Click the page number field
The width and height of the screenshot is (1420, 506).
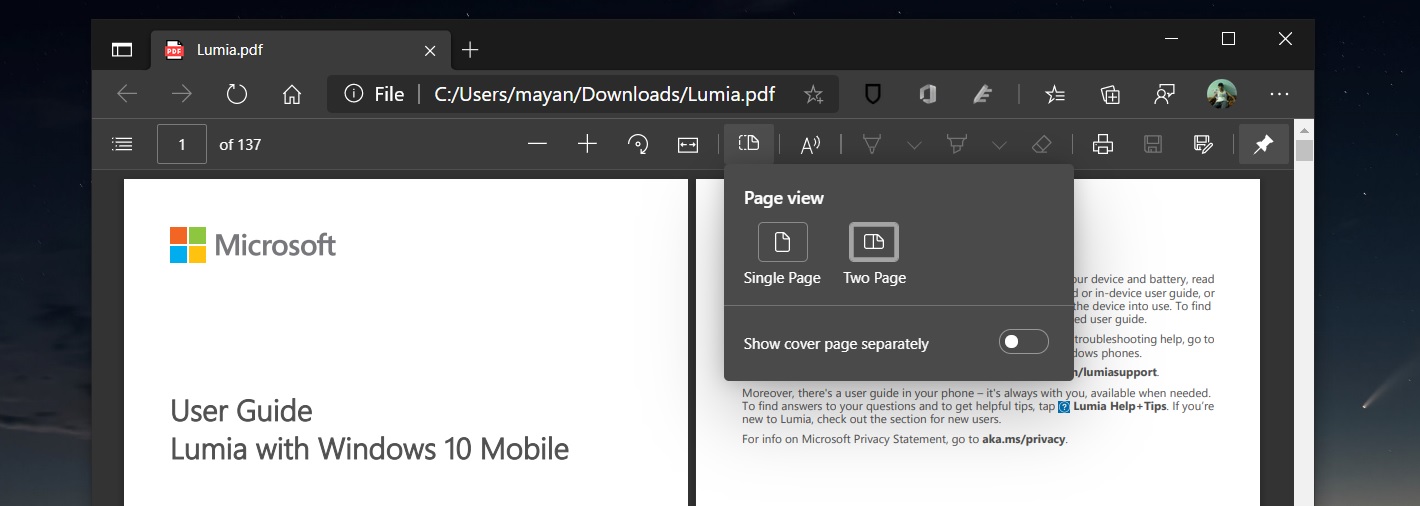click(x=182, y=144)
